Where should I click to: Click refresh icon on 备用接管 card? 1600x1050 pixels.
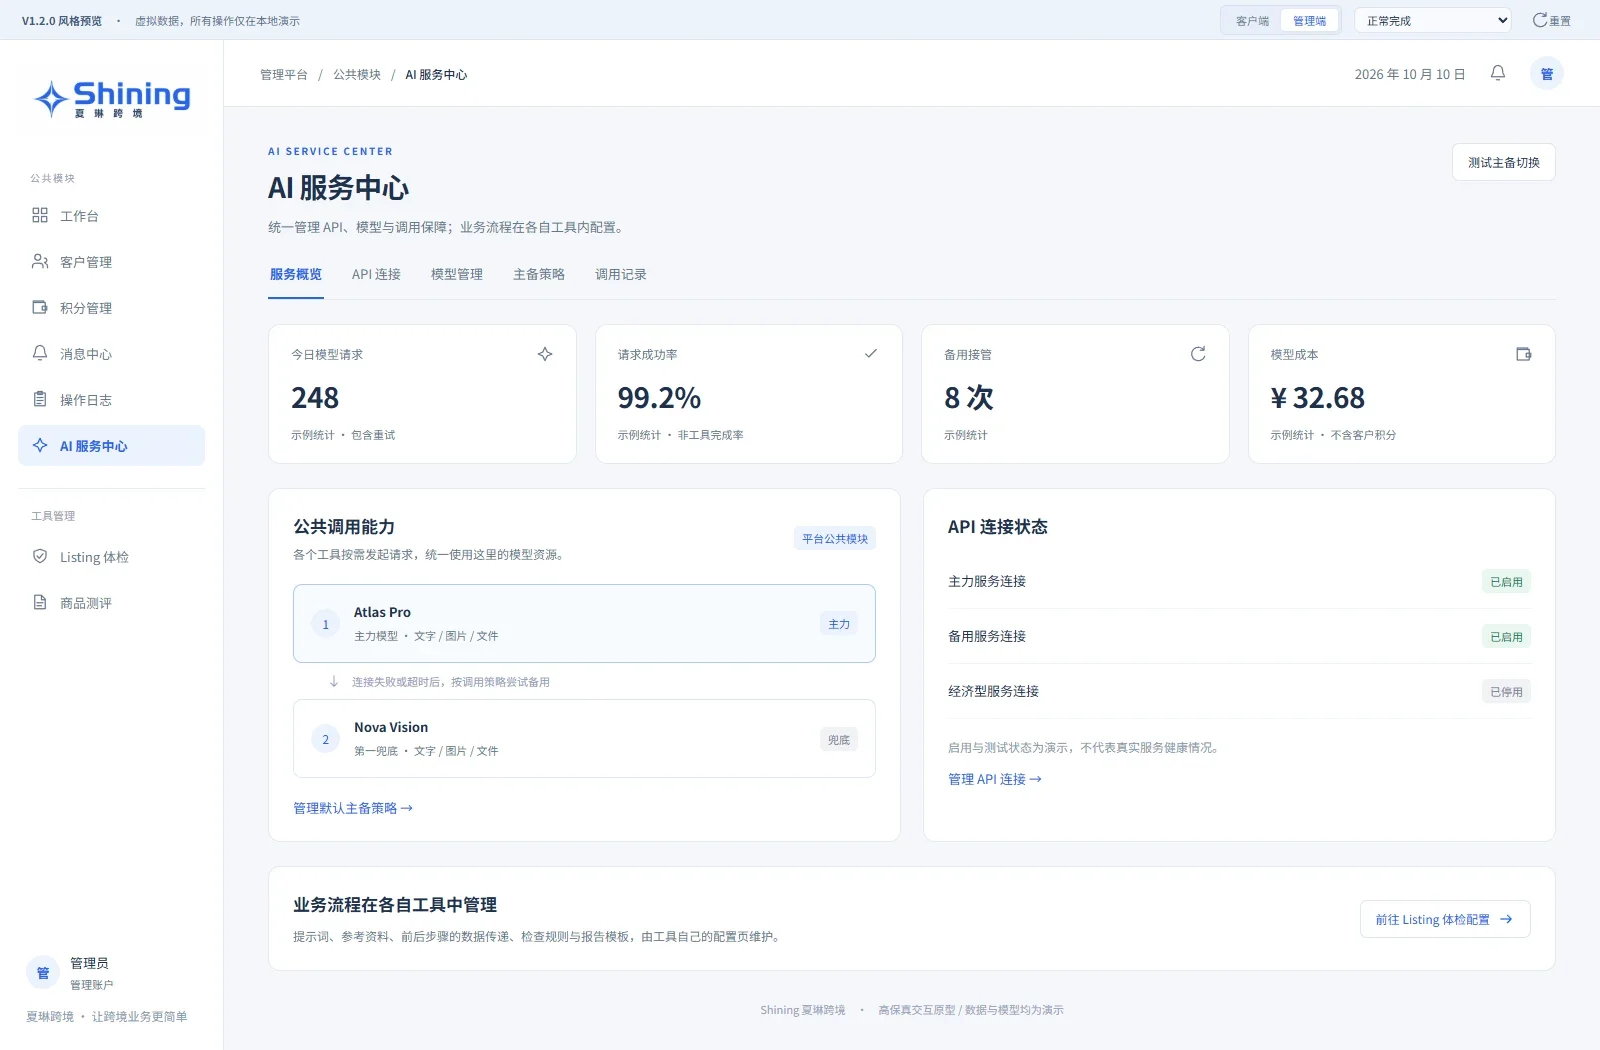[x=1198, y=354]
